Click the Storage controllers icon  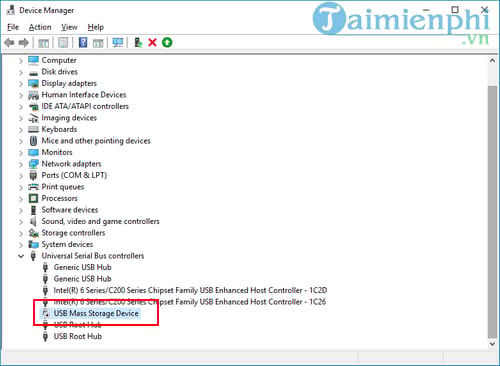point(33,233)
